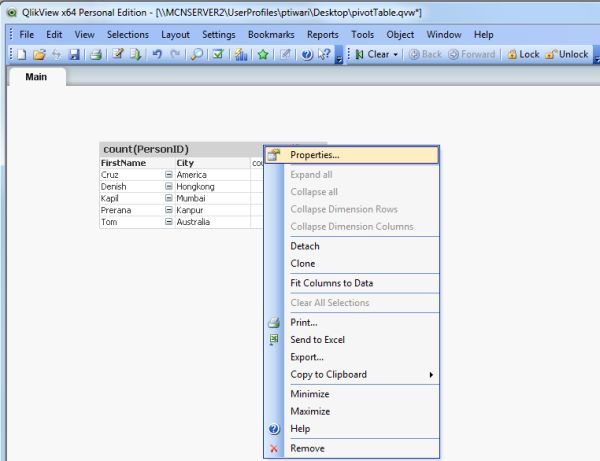Select Maximize in context menu
This screenshot has width=600, height=461.
tap(352, 412)
